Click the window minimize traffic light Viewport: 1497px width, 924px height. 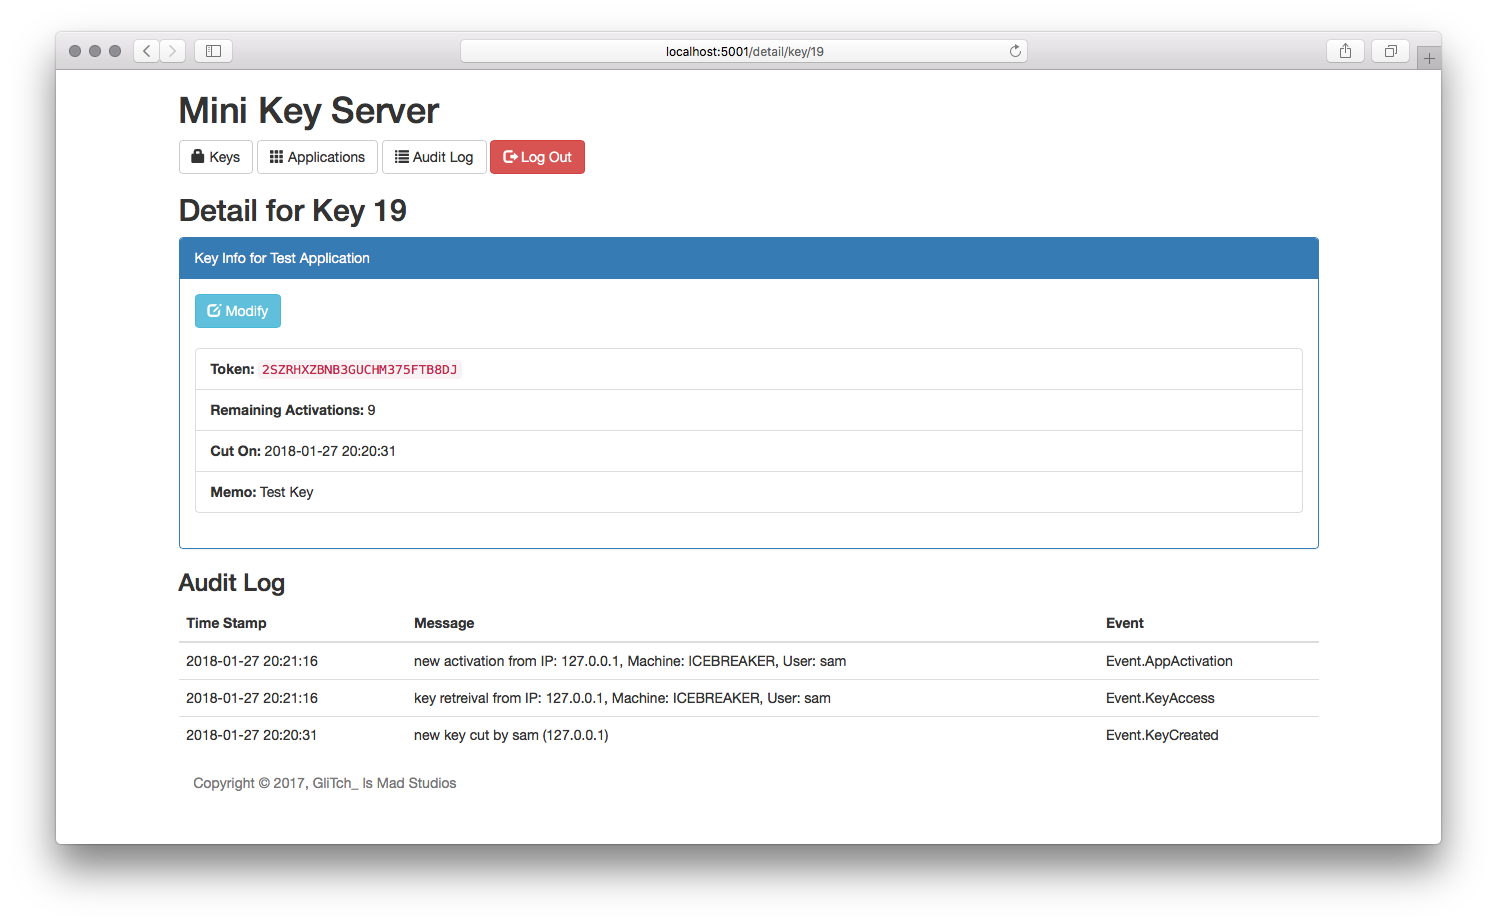pos(95,51)
